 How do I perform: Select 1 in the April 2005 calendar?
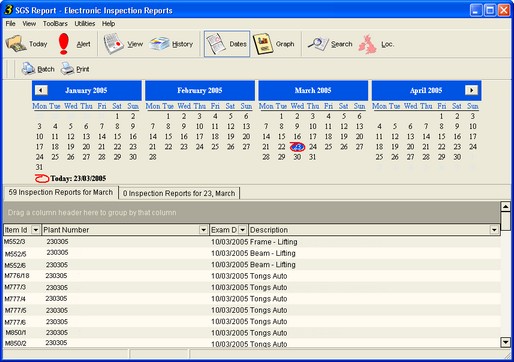click(441, 116)
